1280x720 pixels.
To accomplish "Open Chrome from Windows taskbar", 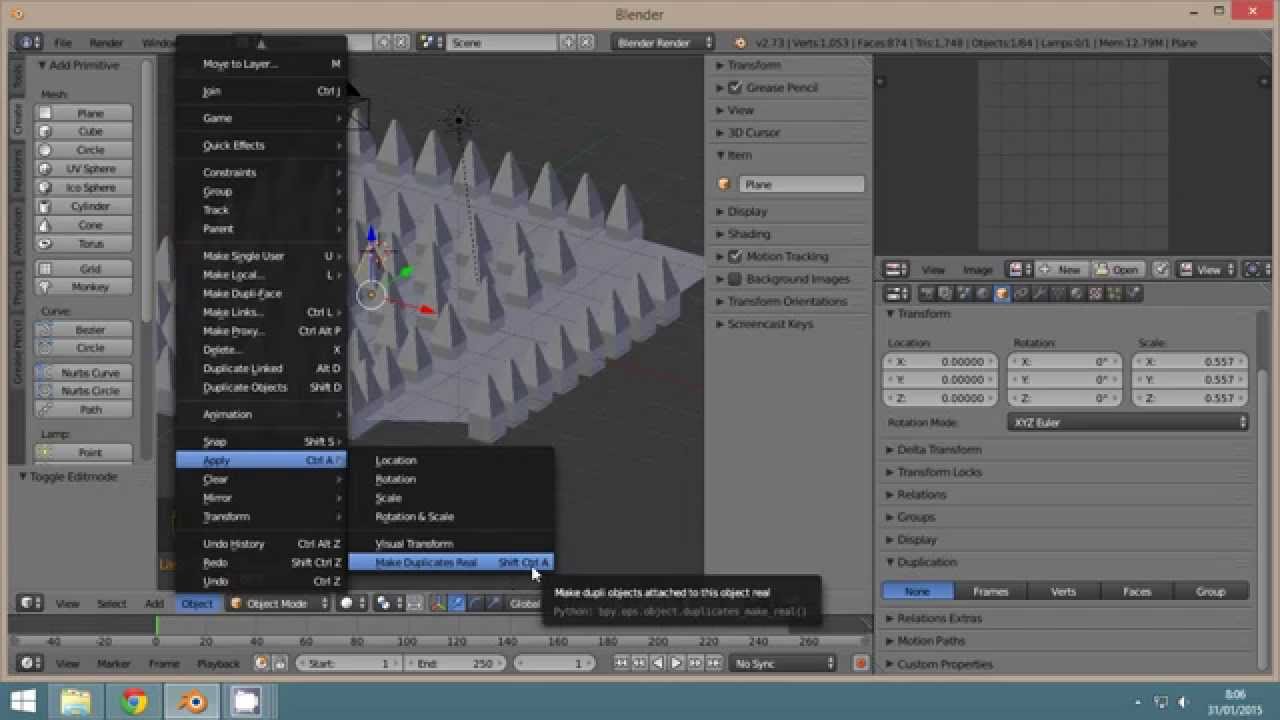I will (134, 701).
